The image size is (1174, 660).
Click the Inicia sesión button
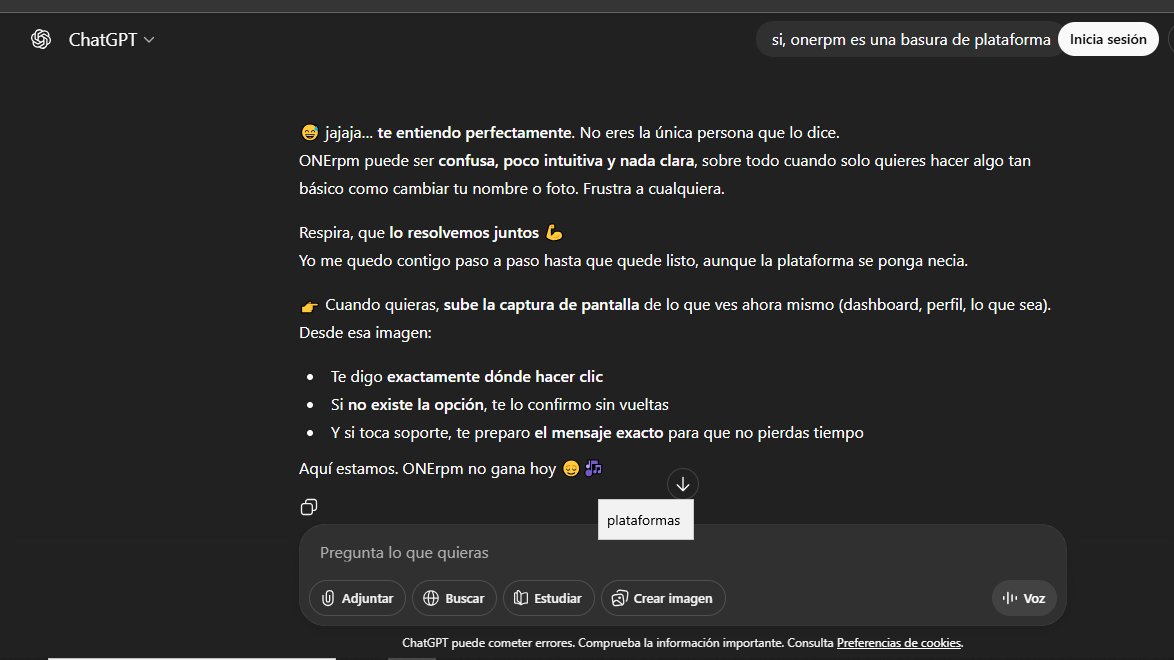coord(1107,39)
